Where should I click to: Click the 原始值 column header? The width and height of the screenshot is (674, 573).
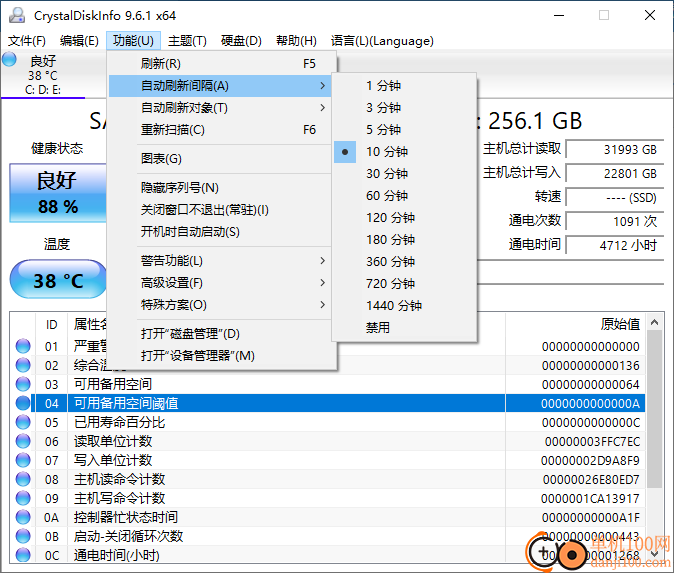(575, 324)
